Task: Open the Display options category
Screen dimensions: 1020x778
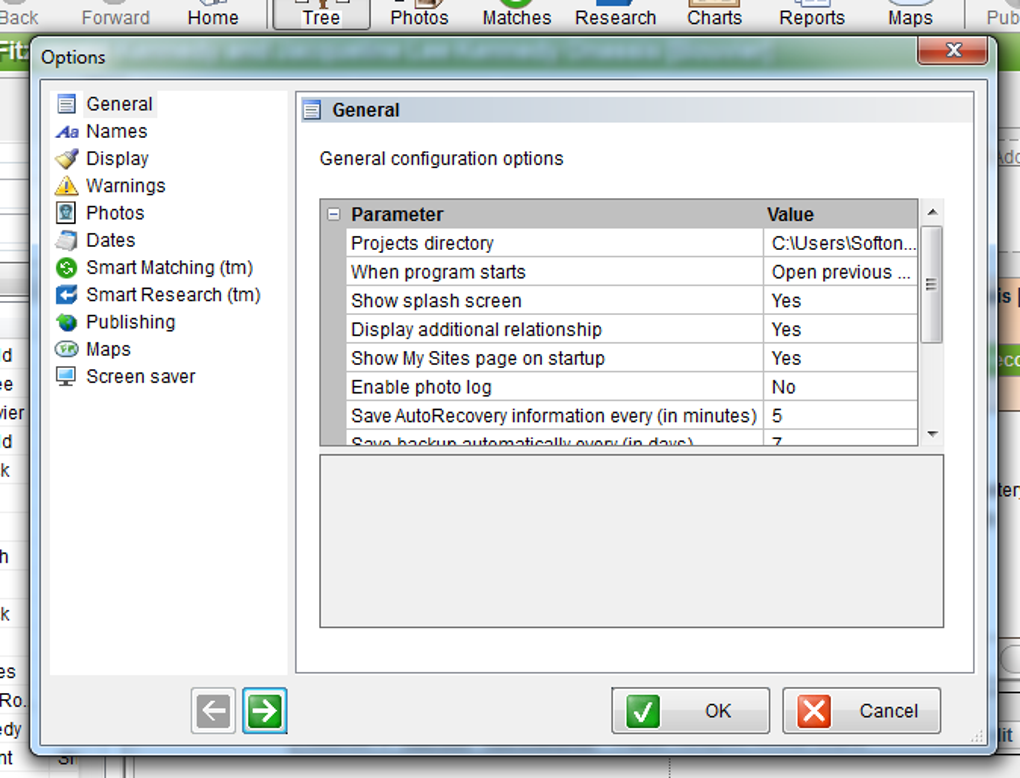Action: coord(118,159)
